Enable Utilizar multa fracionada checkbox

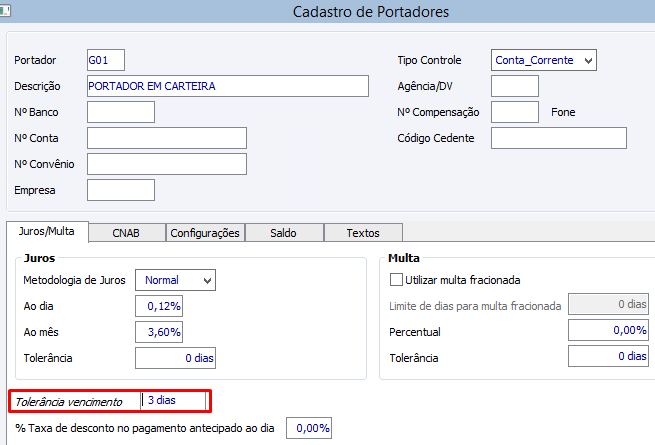(x=396, y=280)
